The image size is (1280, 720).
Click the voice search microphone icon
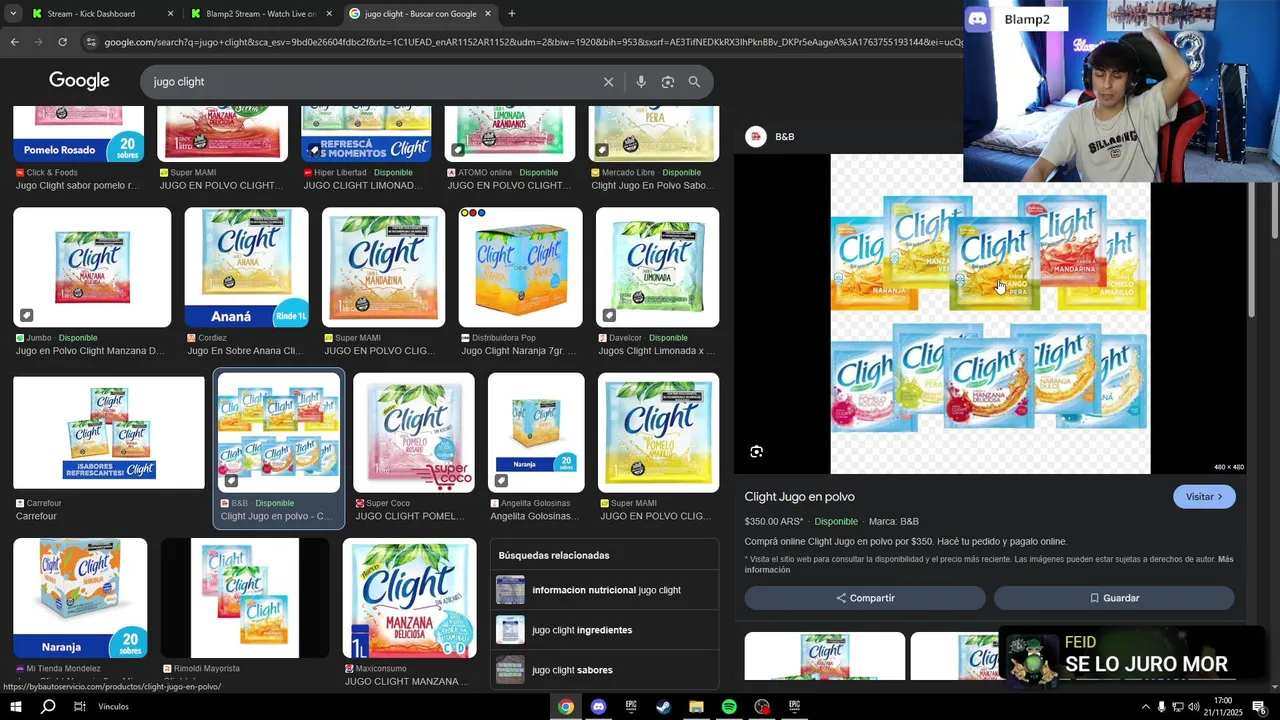641,82
